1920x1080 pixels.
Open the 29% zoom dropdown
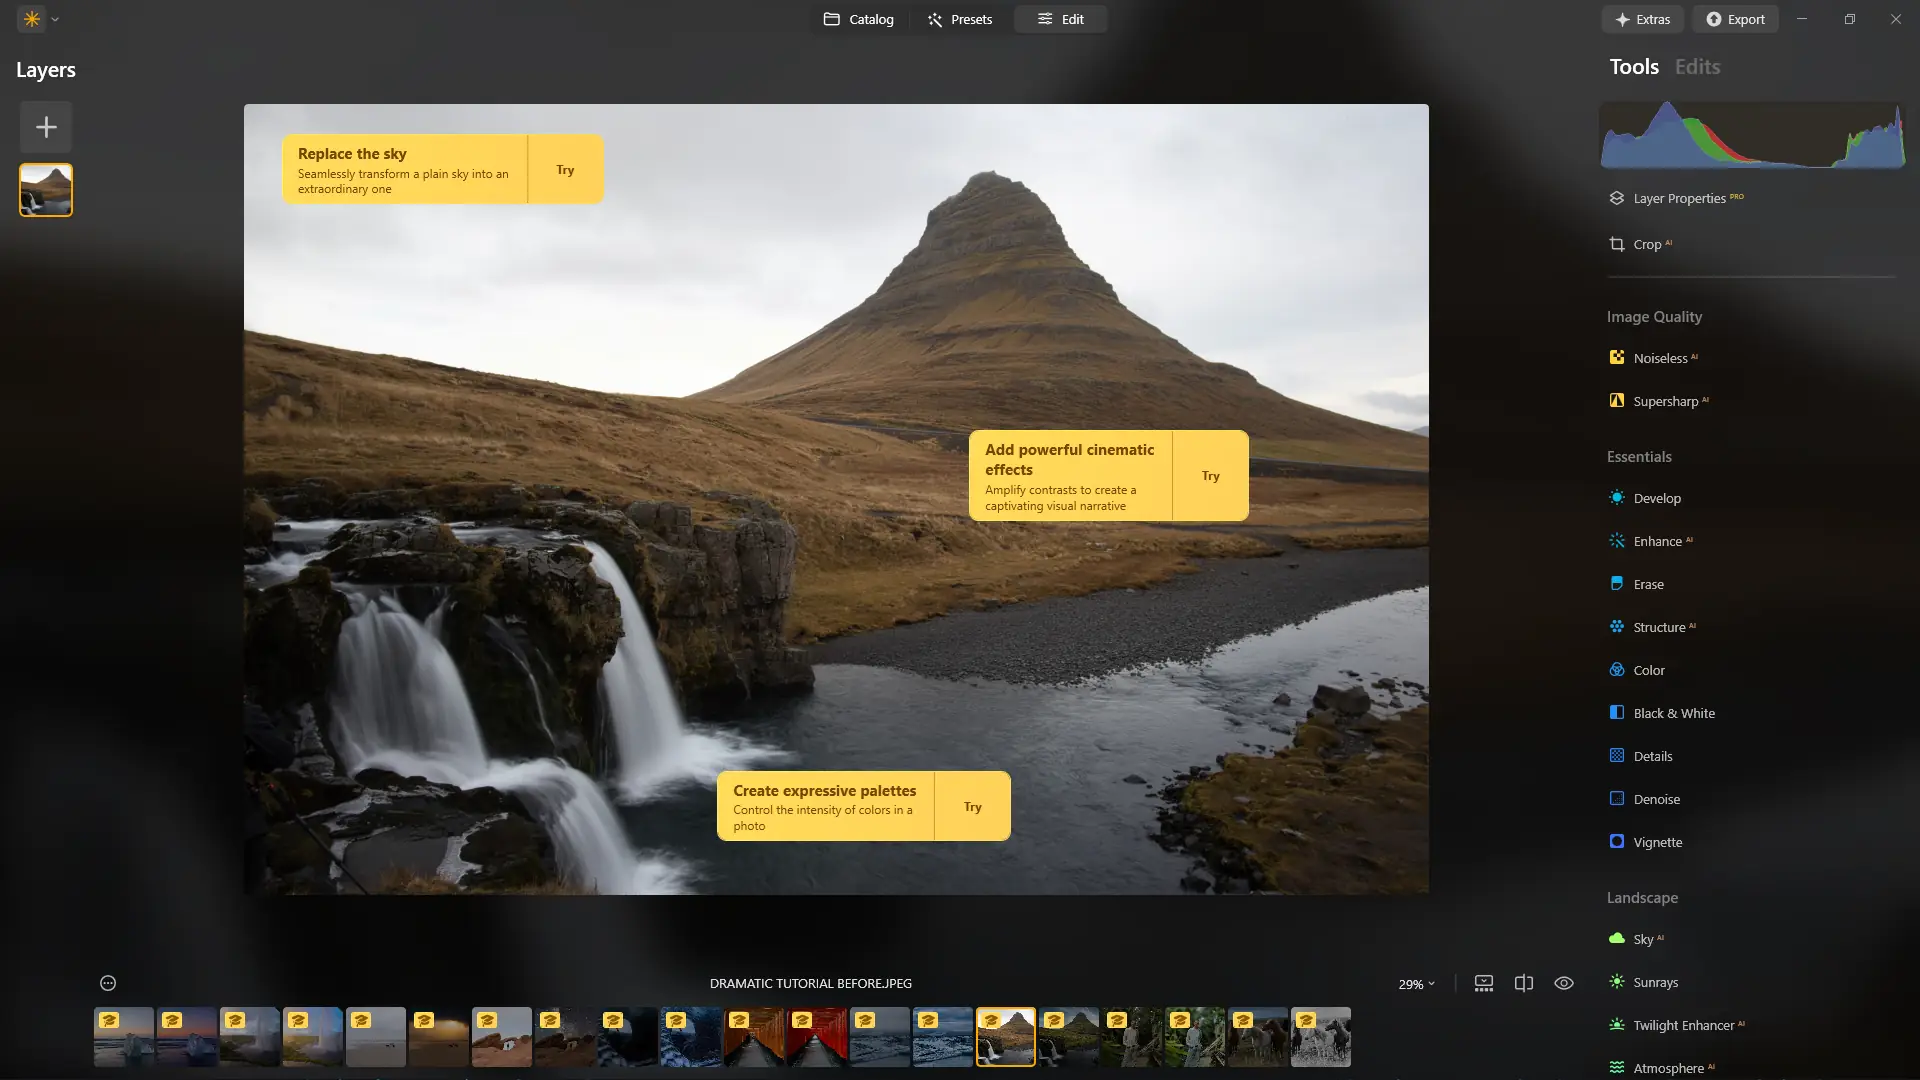[1416, 984]
